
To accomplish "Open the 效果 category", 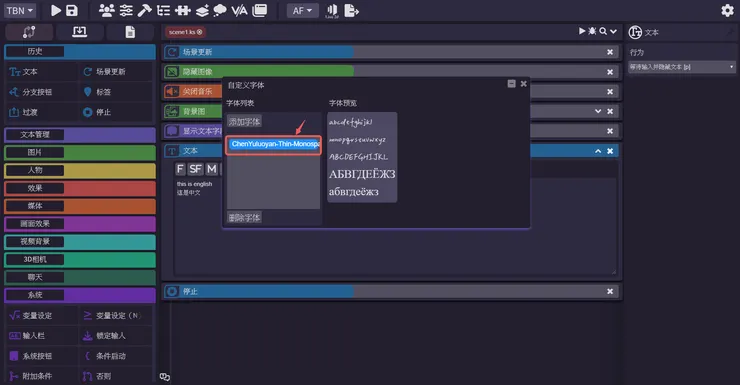I will [x=80, y=188].
